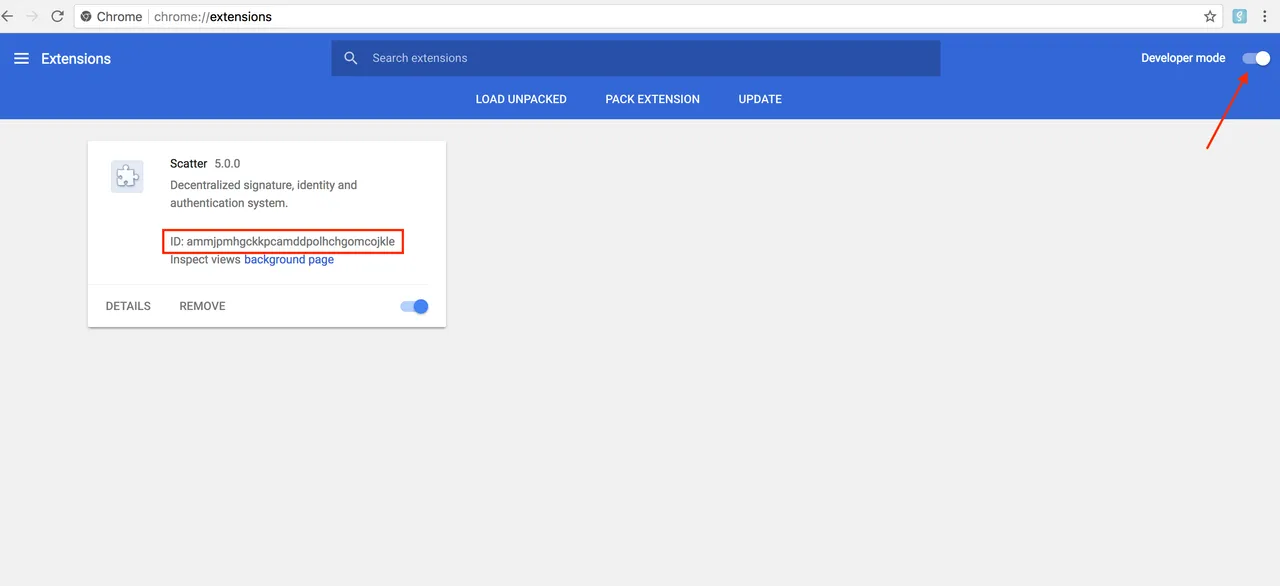Click the browser forward arrow
The width and height of the screenshot is (1280, 586).
click(32, 16)
